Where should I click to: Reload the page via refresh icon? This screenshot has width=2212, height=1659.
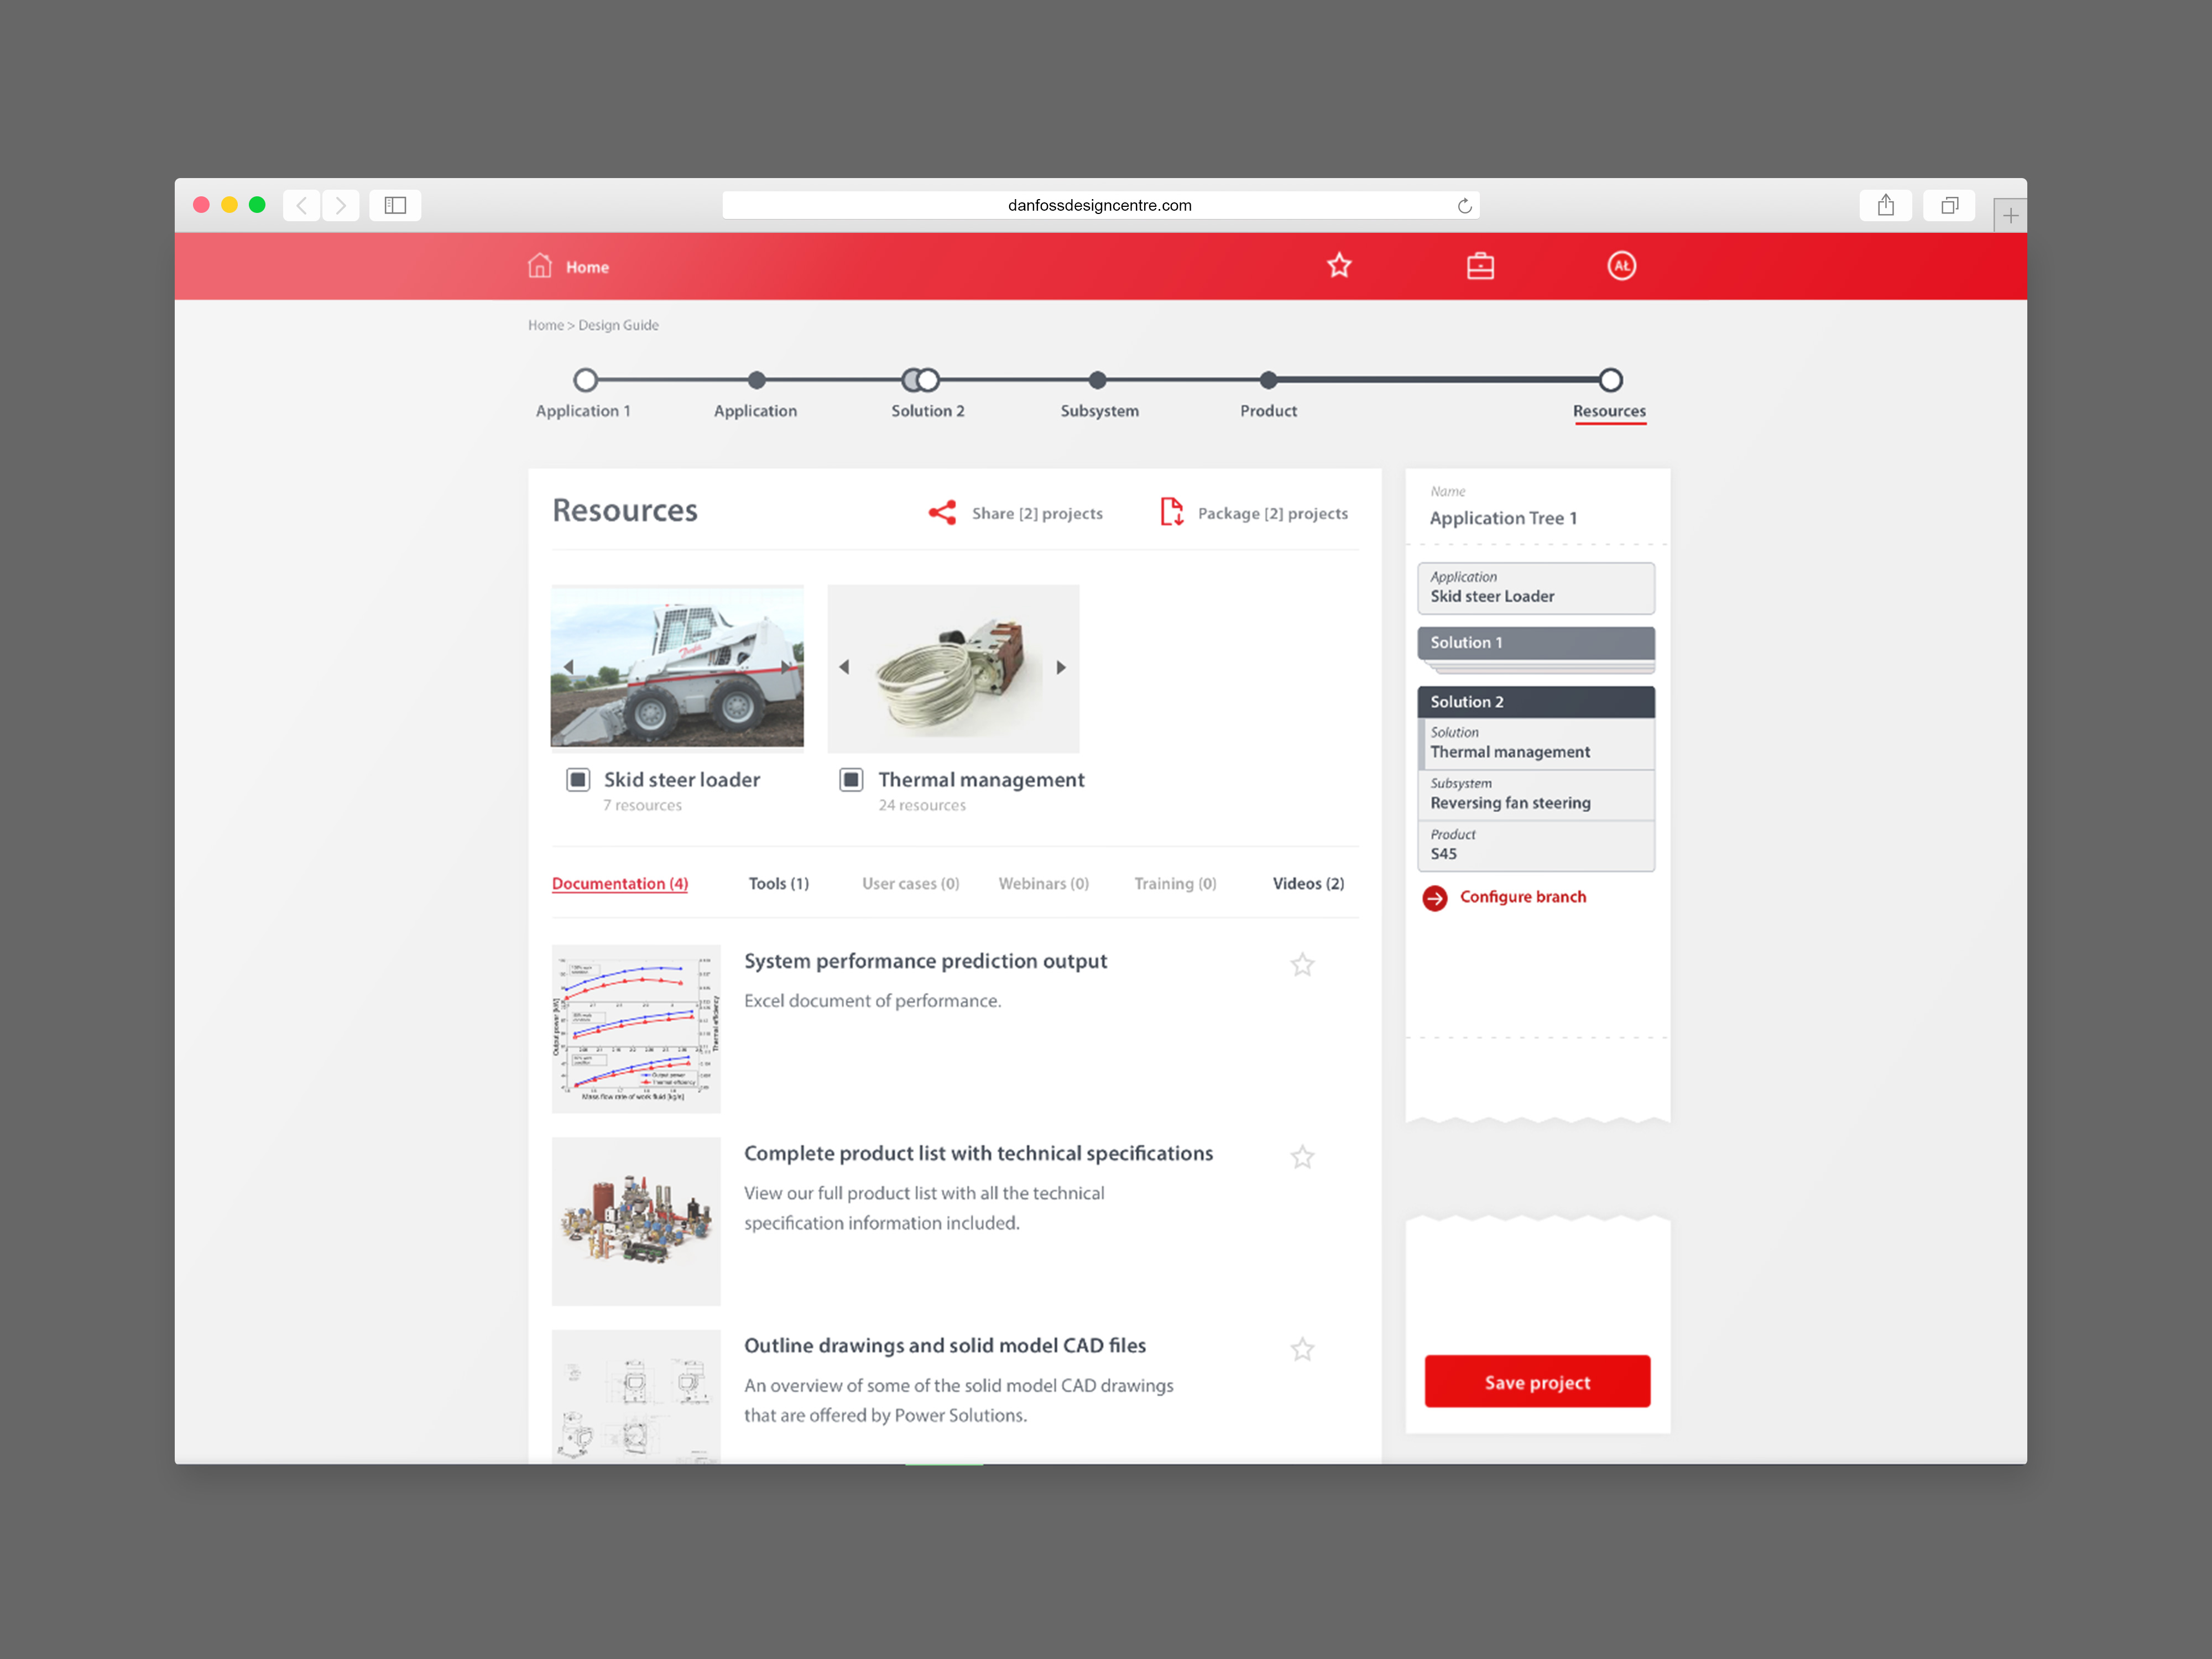(x=1464, y=206)
